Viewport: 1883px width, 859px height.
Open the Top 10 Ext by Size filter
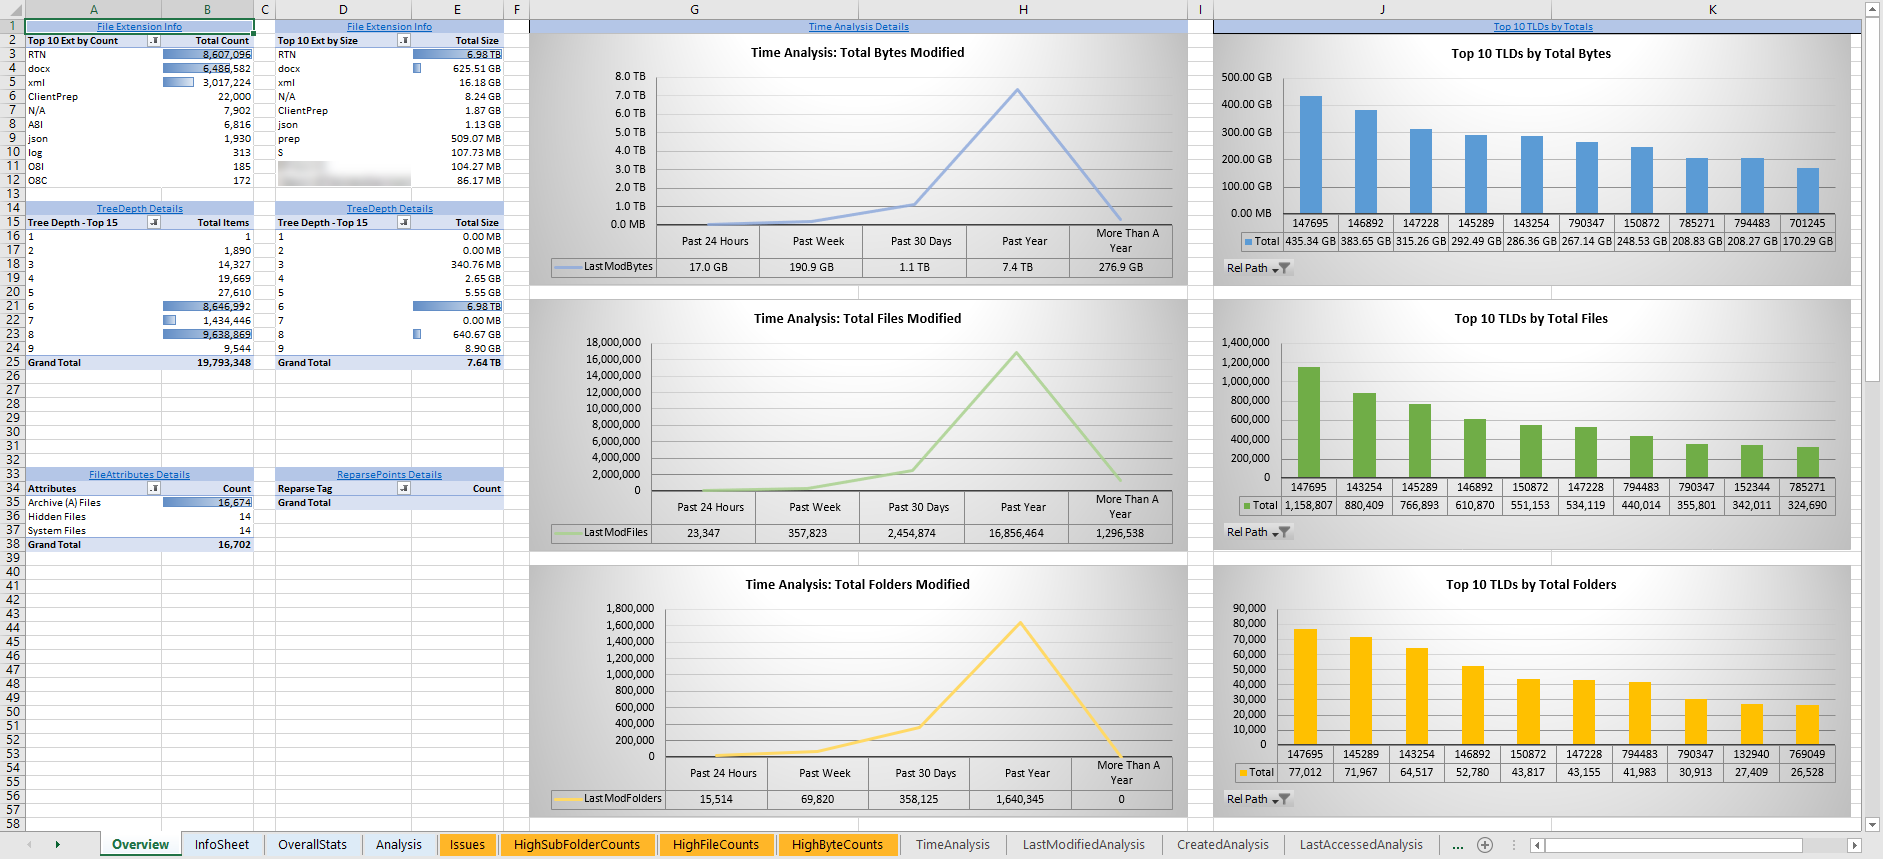pyautogui.click(x=403, y=41)
